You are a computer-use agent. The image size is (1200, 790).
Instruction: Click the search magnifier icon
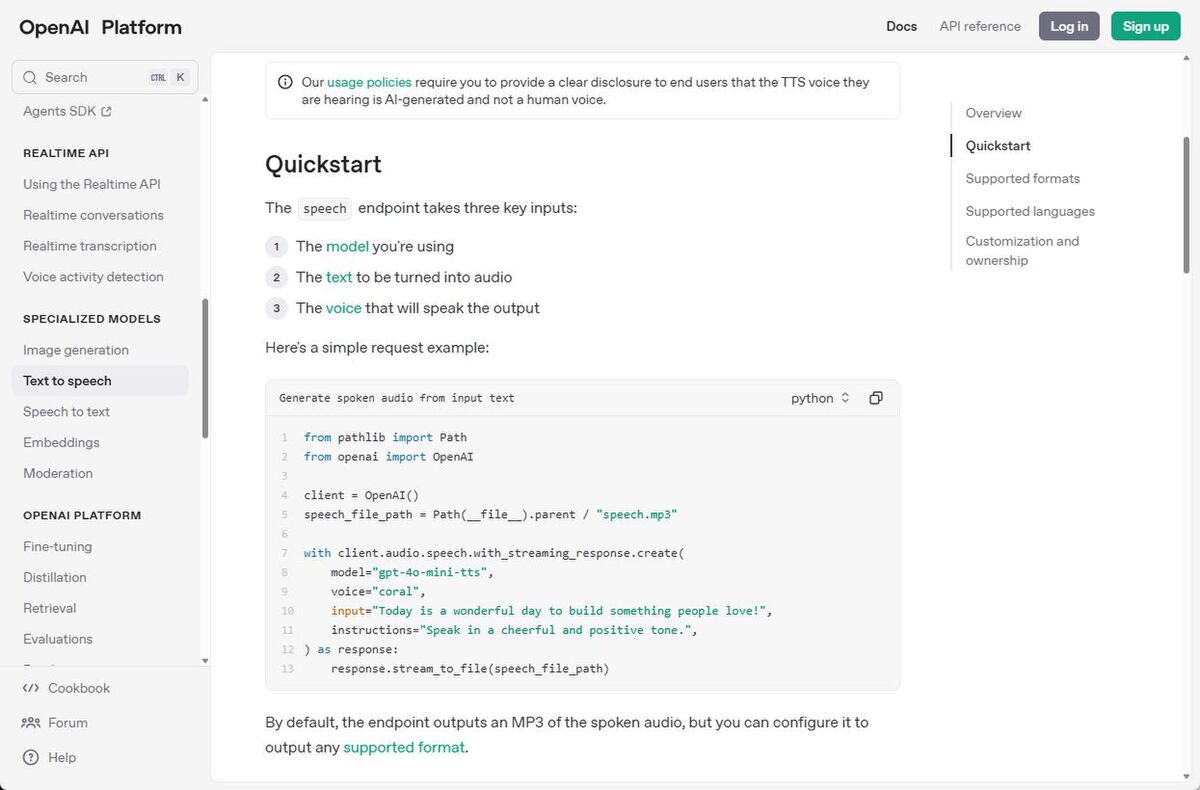[x=29, y=77]
